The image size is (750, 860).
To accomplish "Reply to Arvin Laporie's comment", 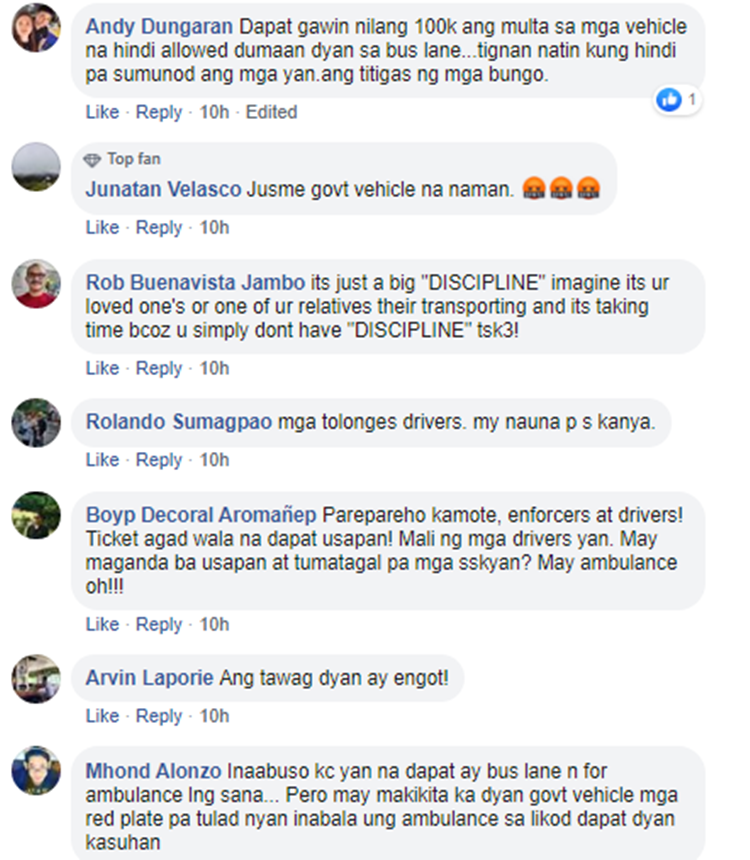I will coord(159,716).
